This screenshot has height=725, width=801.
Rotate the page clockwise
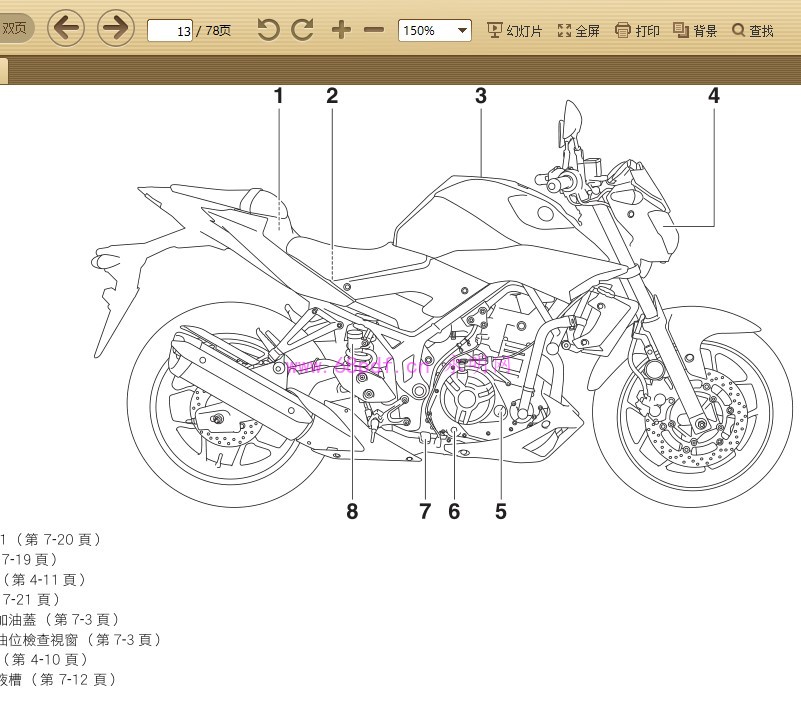click(303, 30)
